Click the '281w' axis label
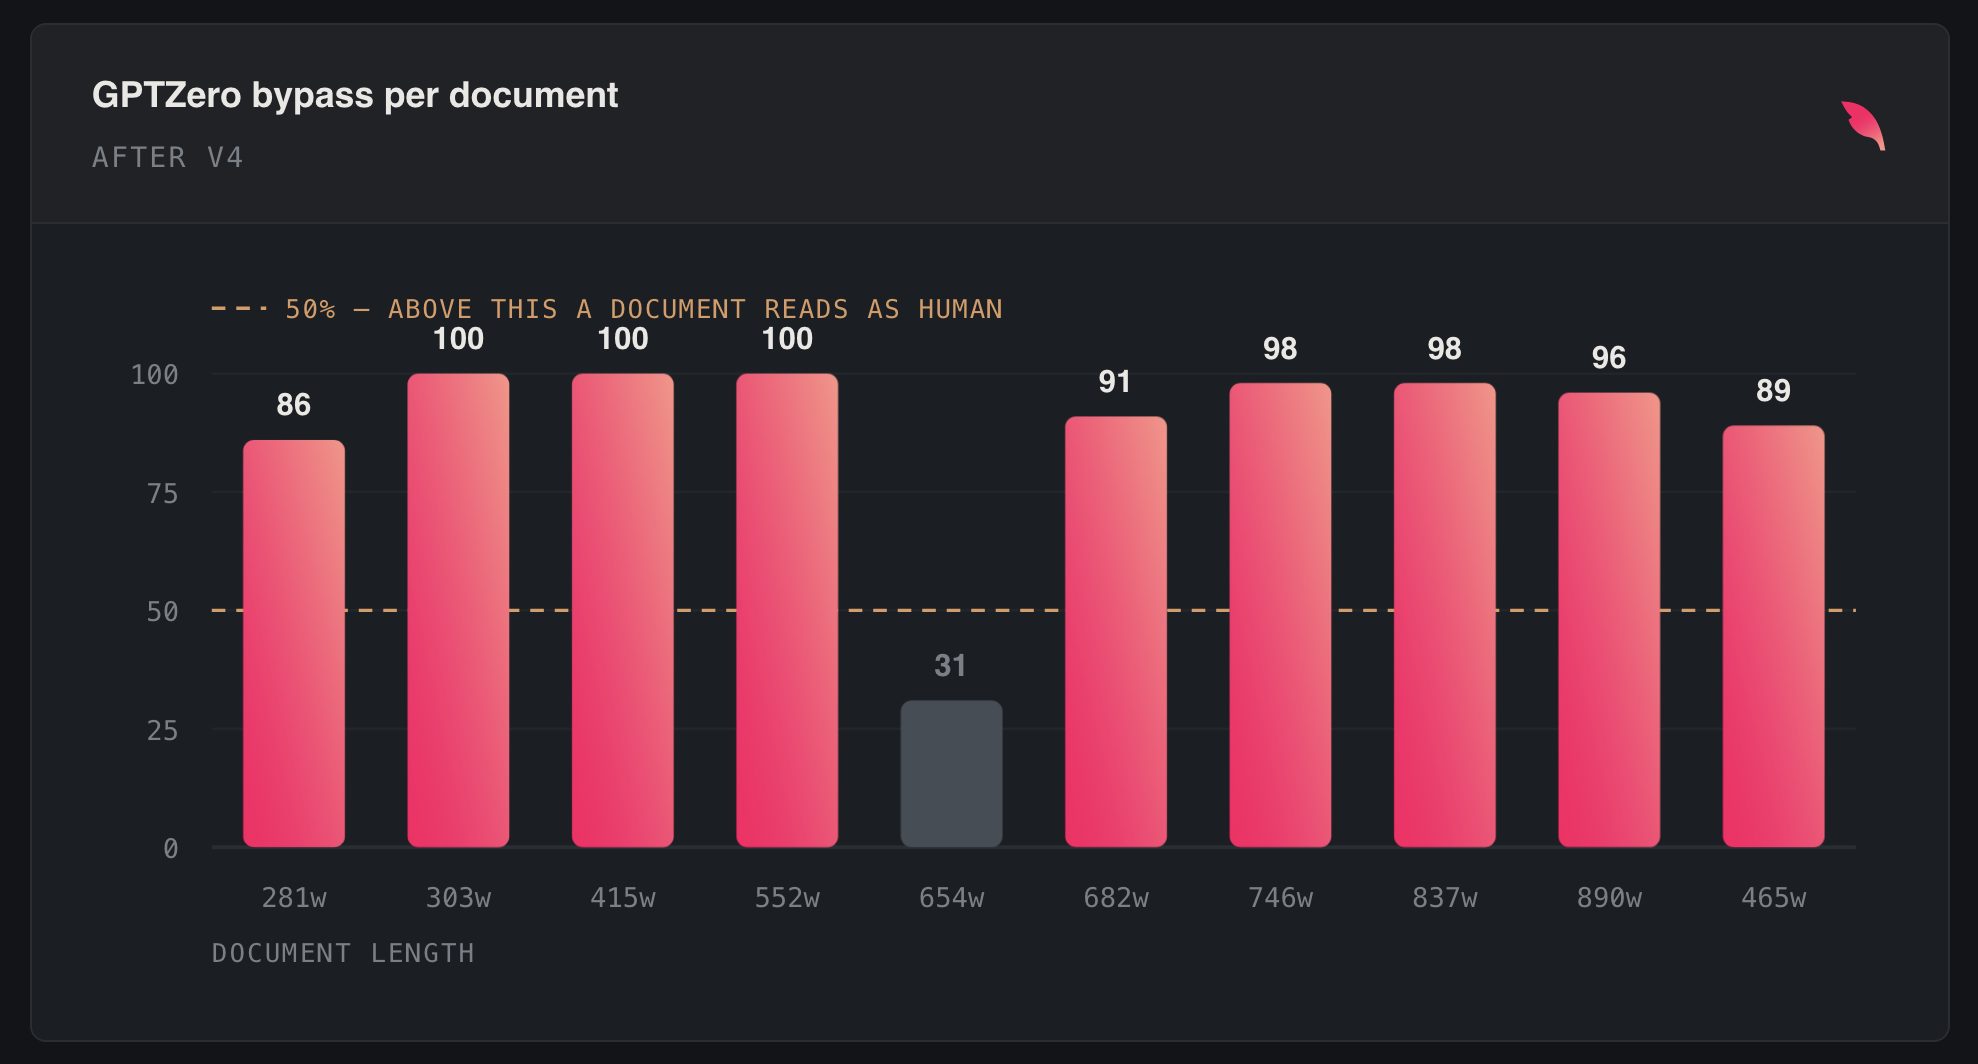This screenshot has height=1064, width=1978. 294,898
